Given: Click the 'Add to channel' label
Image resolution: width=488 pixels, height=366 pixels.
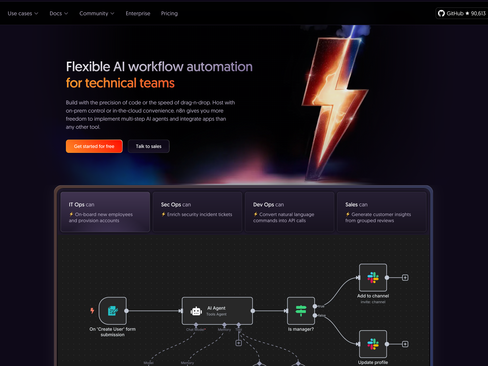Looking at the screenshot, I should (373, 296).
